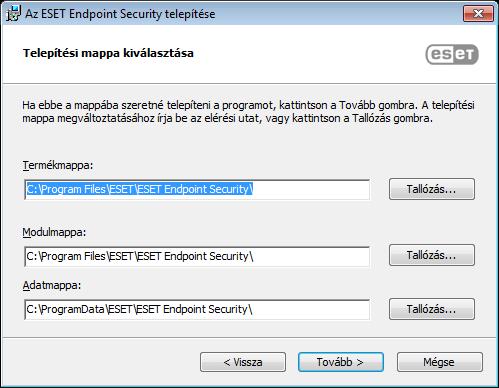
Task: Browse for Adatmappa folder with Tallózás
Action: coord(432,309)
